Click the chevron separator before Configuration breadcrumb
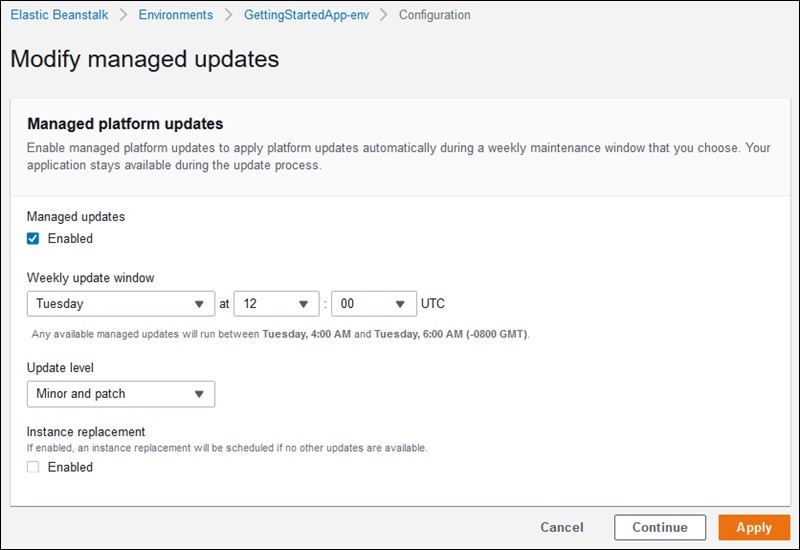The height and width of the screenshot is (550, 800). coord(385,15)
